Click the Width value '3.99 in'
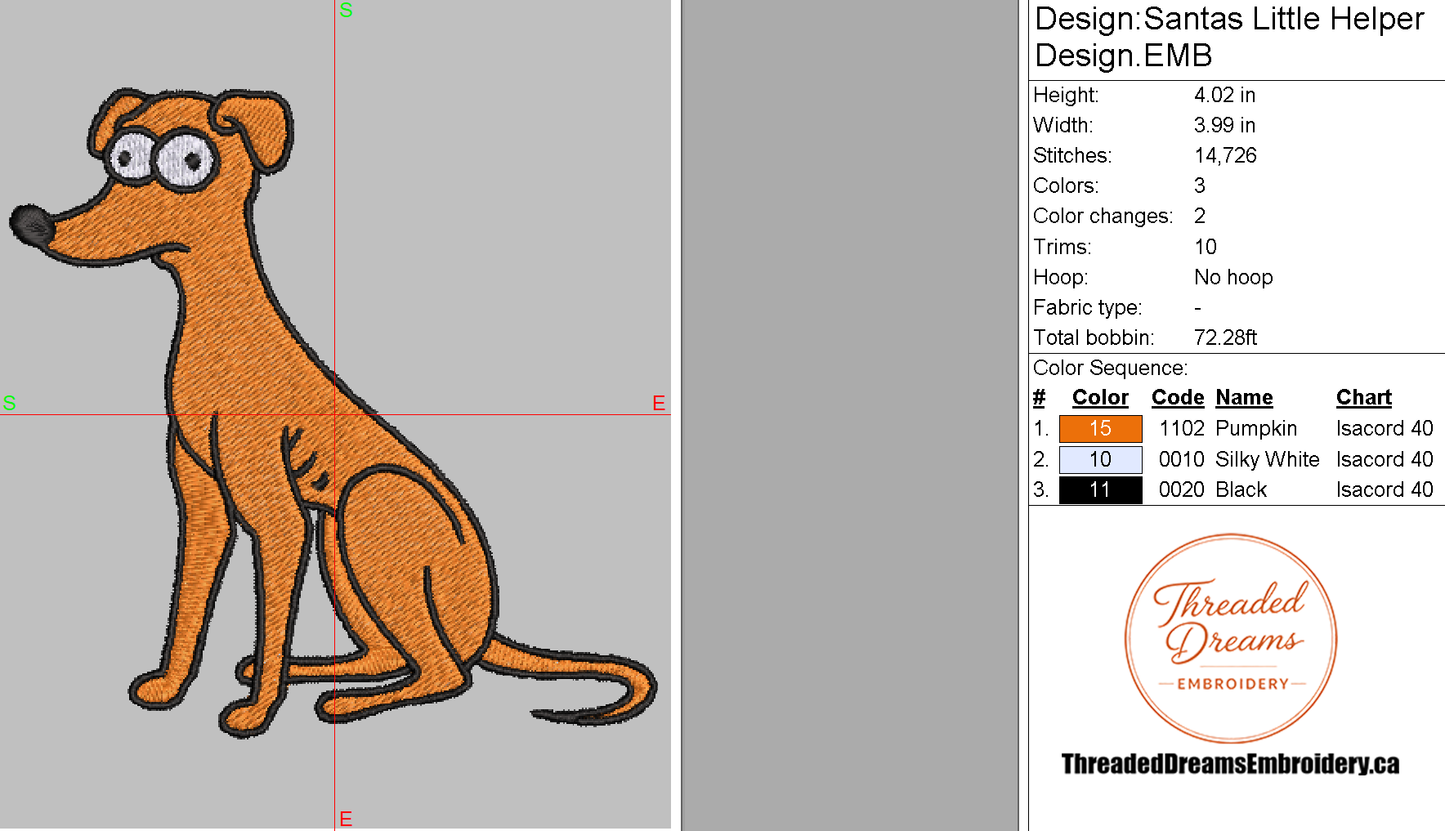1445x831 pixels. click(x=1225, y=126)
